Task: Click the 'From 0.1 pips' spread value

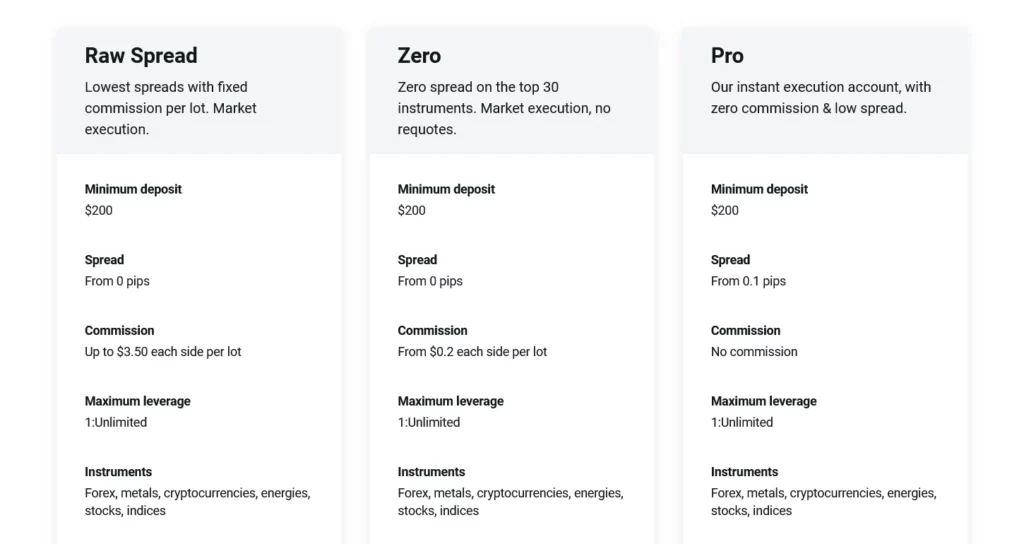Action: (x=748, y=281)
